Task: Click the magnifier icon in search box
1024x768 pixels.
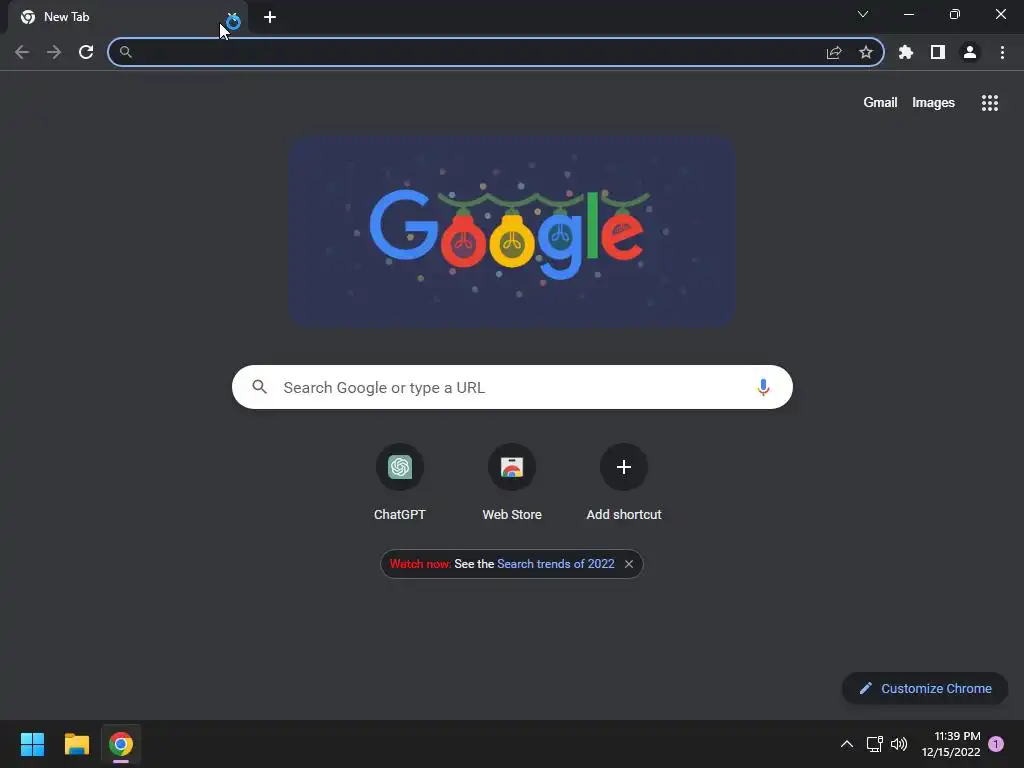Action: coord(260,387)
